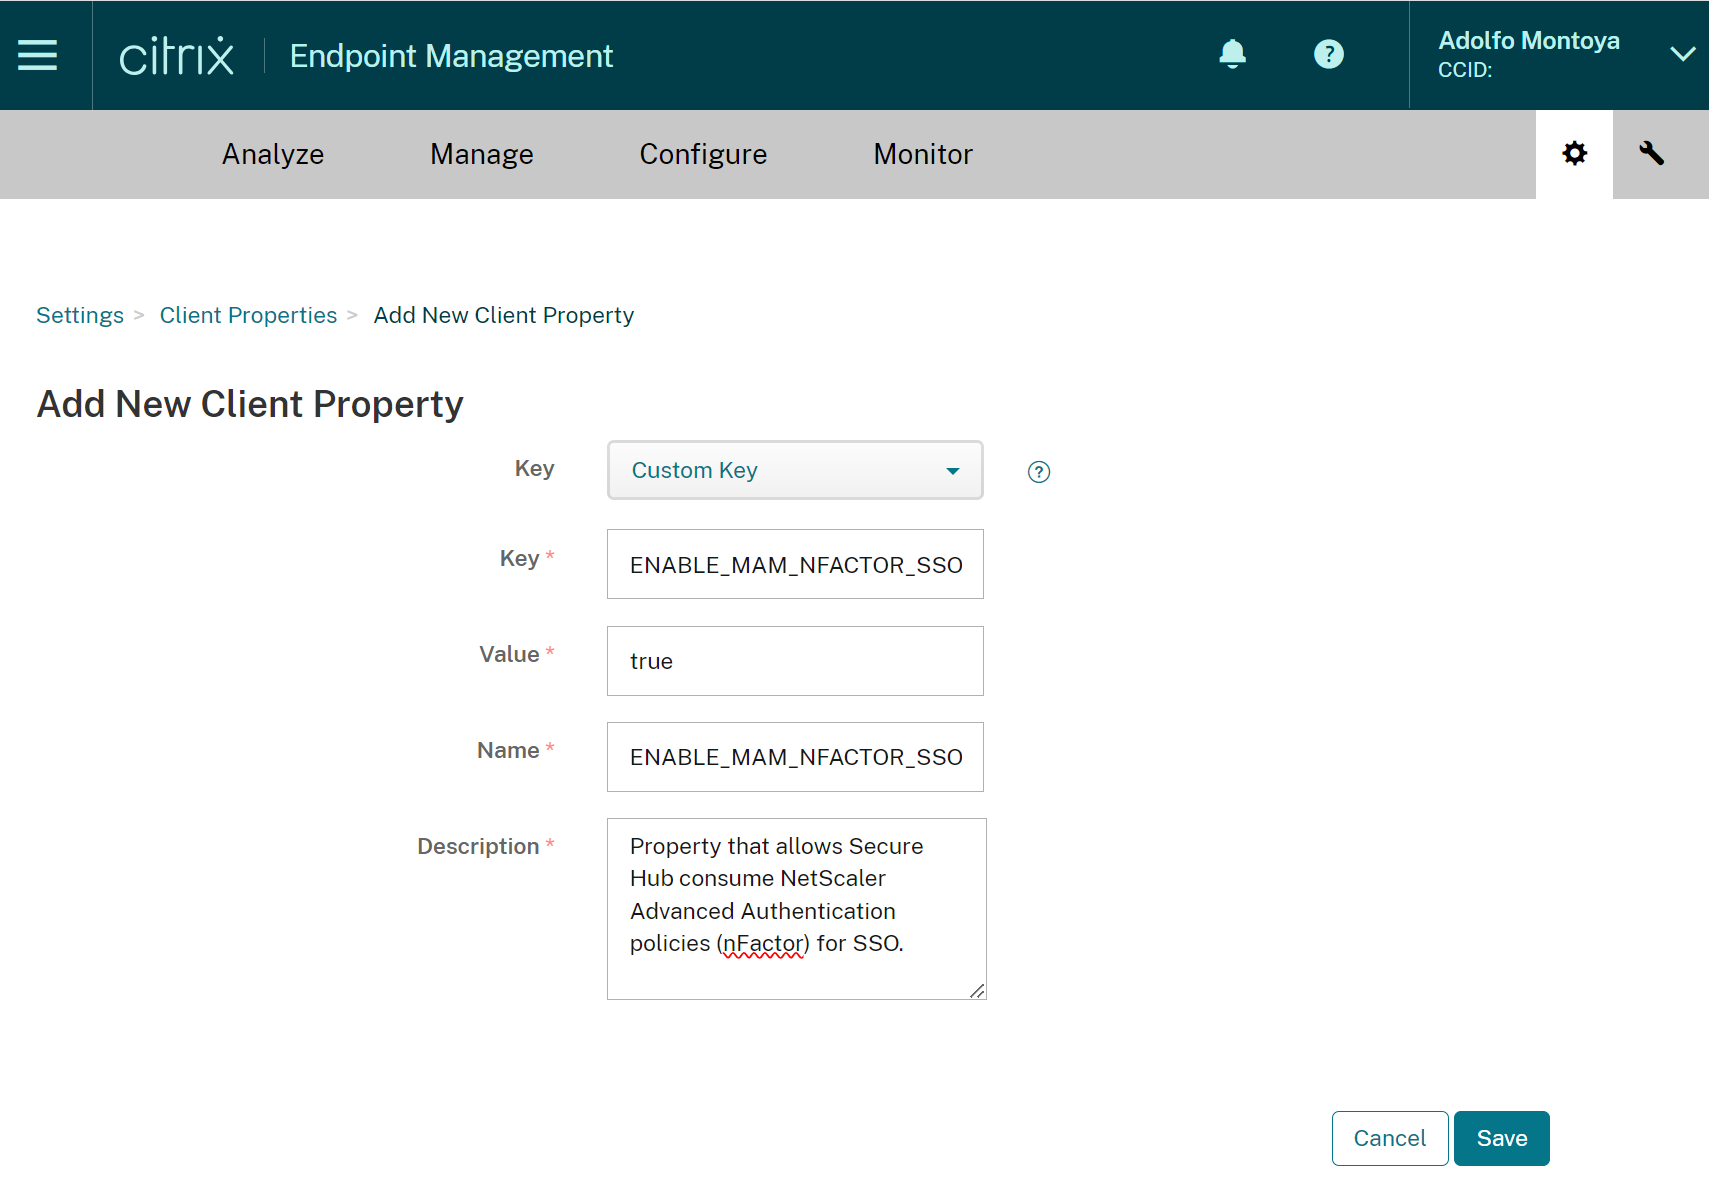Open the Configure tab
This screenshot has width=1709, height=1183.
703,154
